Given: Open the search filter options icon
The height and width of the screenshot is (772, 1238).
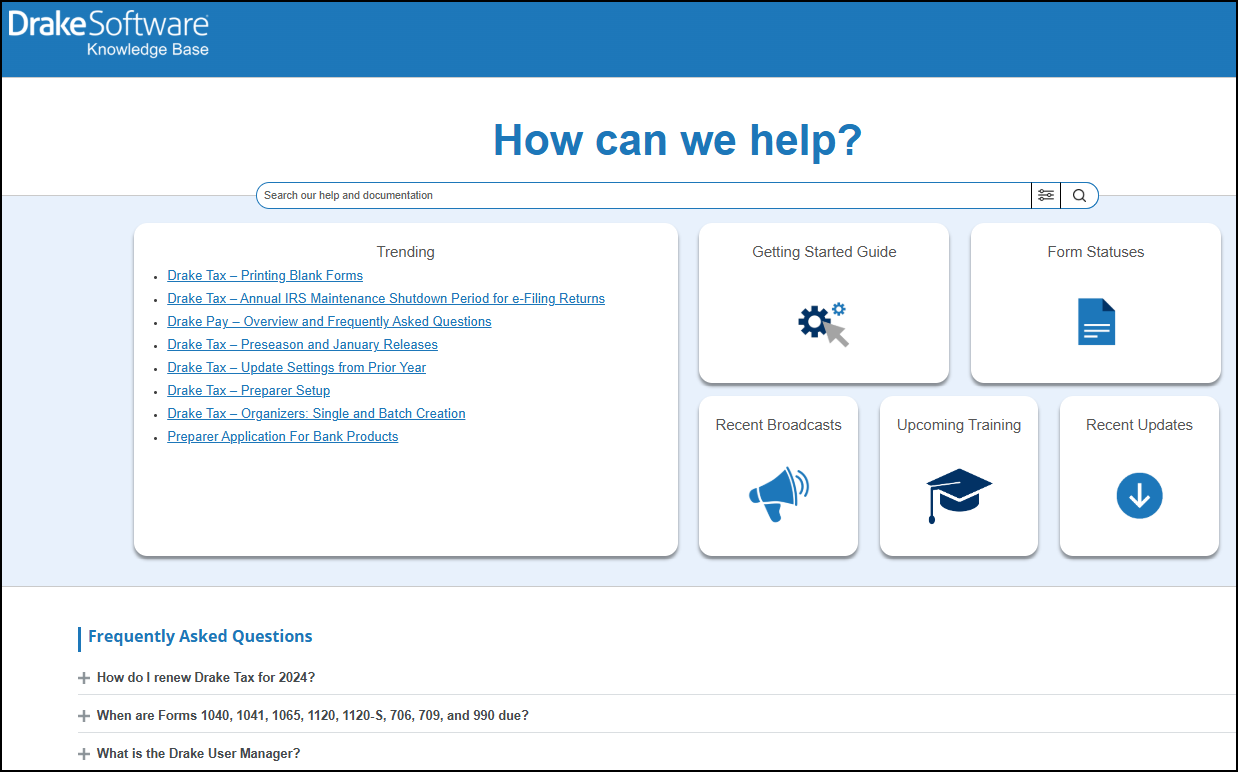Looking at the screenshot, I should pos(1046,196).
